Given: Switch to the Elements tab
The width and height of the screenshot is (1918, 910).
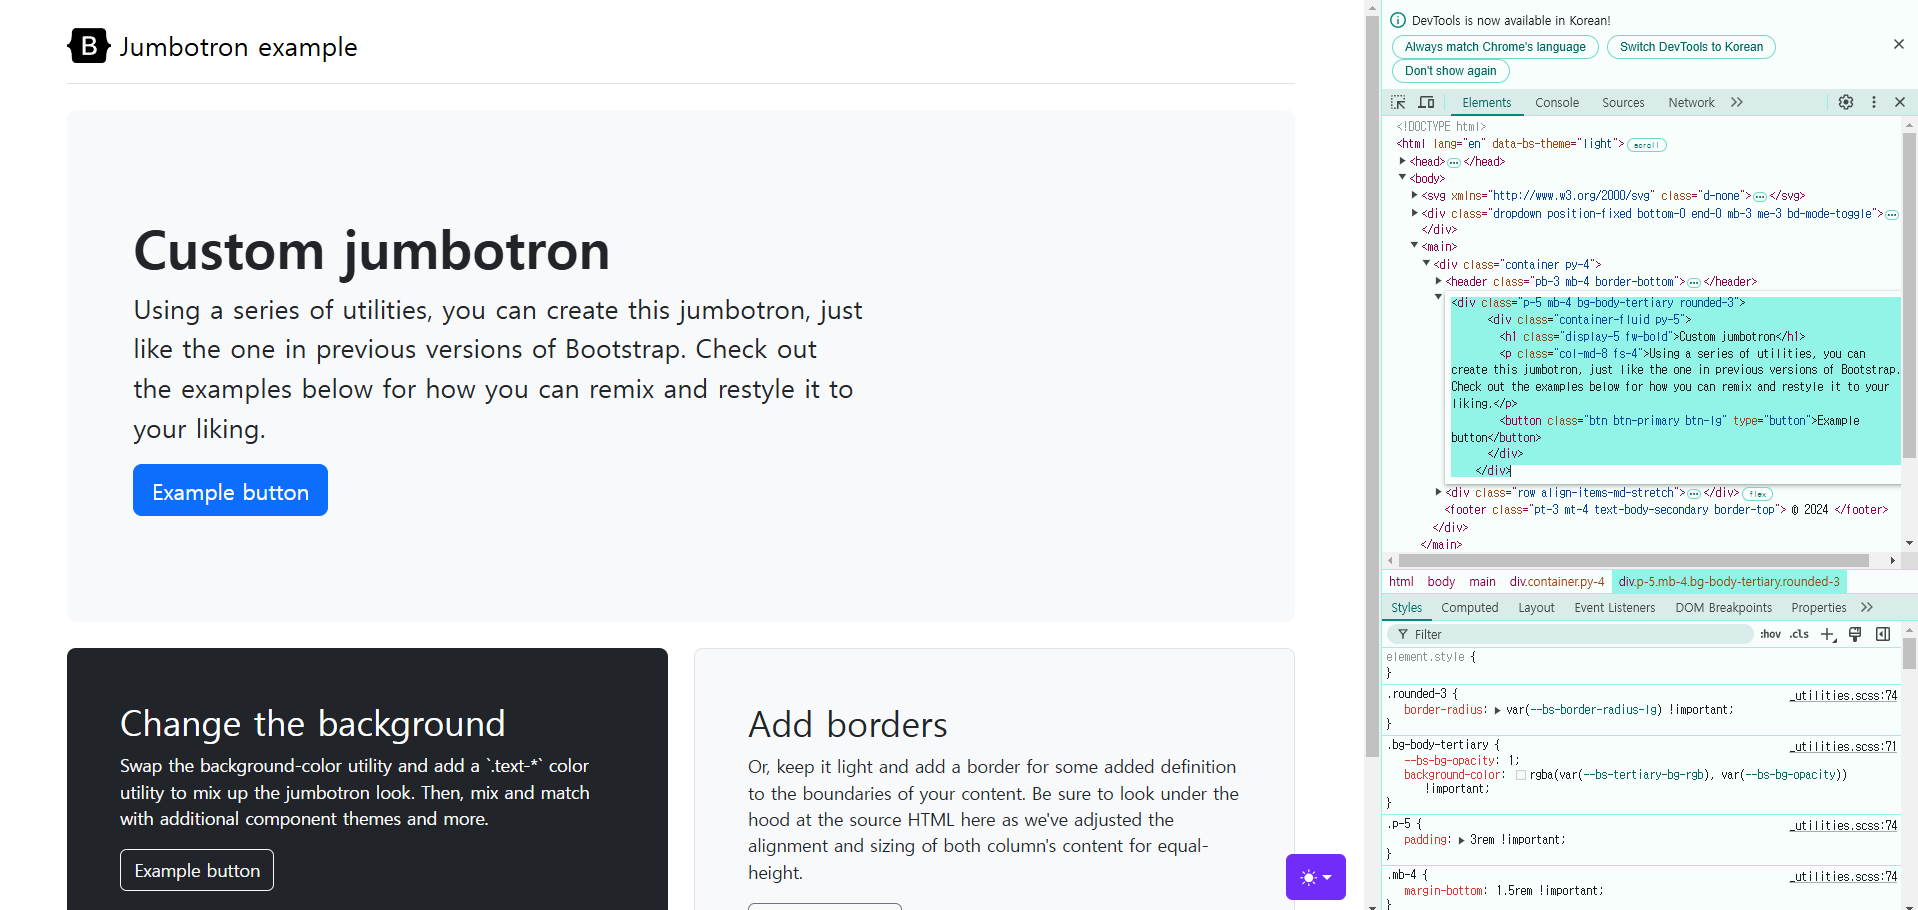Looking at the screenshot, I should click(x=1487, y=103).
